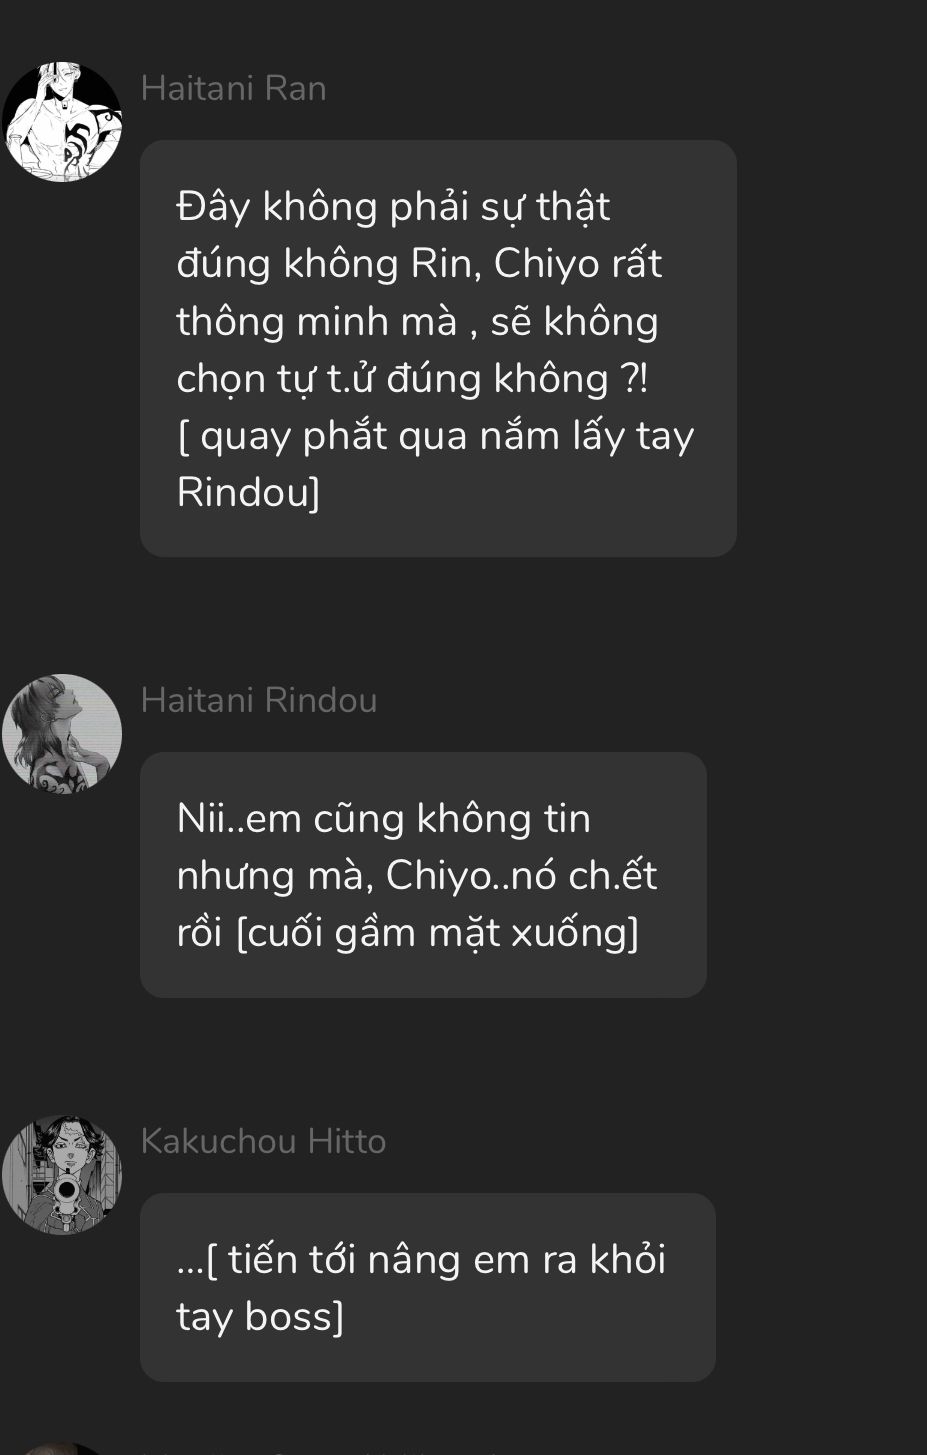Click the cut-off sender name at bottom edge
Screen dimensions: 927x1455
pos(320,1451)
